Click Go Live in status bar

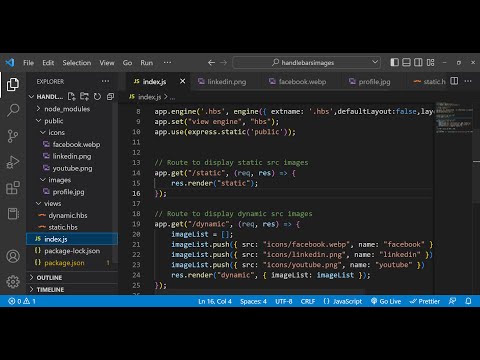[x=386, y=301]
